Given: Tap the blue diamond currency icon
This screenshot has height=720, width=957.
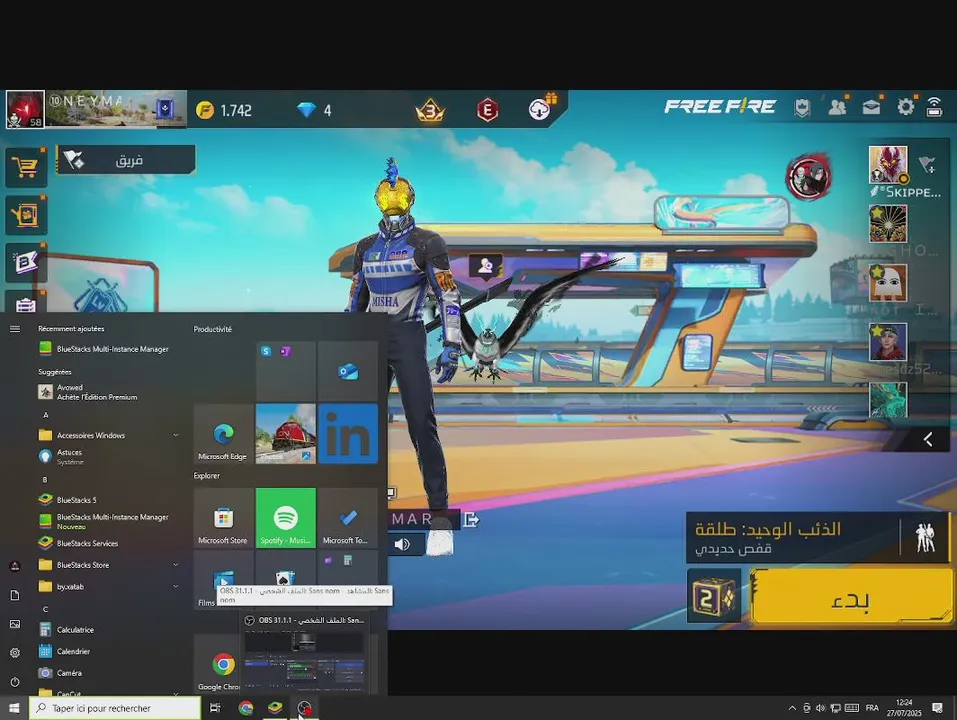Looking at the screenshot, I should coord(306,110).
